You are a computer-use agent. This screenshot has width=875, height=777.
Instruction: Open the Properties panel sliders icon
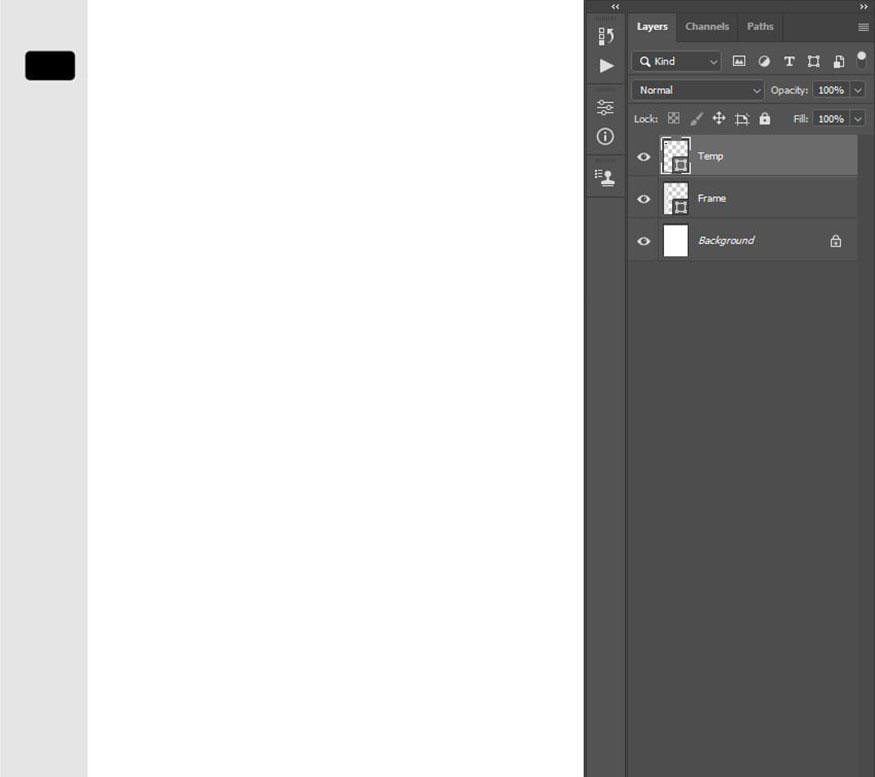tap(605, 107)
